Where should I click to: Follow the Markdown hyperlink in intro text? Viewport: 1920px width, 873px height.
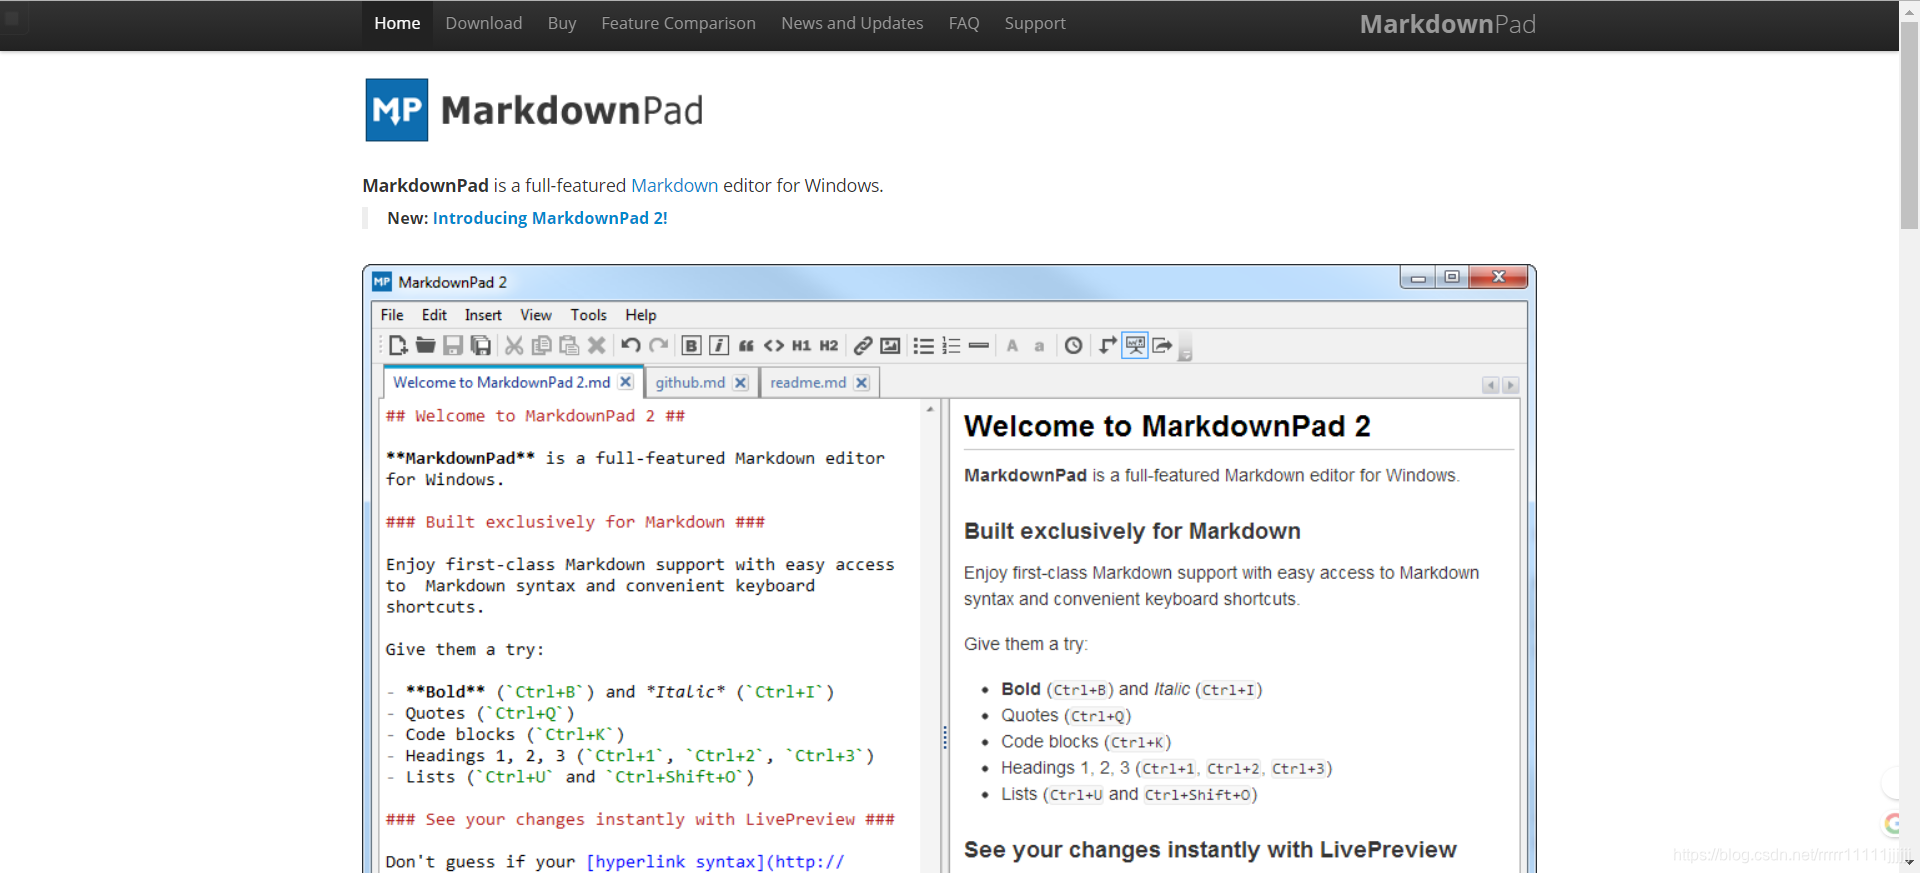coord(675,186)
